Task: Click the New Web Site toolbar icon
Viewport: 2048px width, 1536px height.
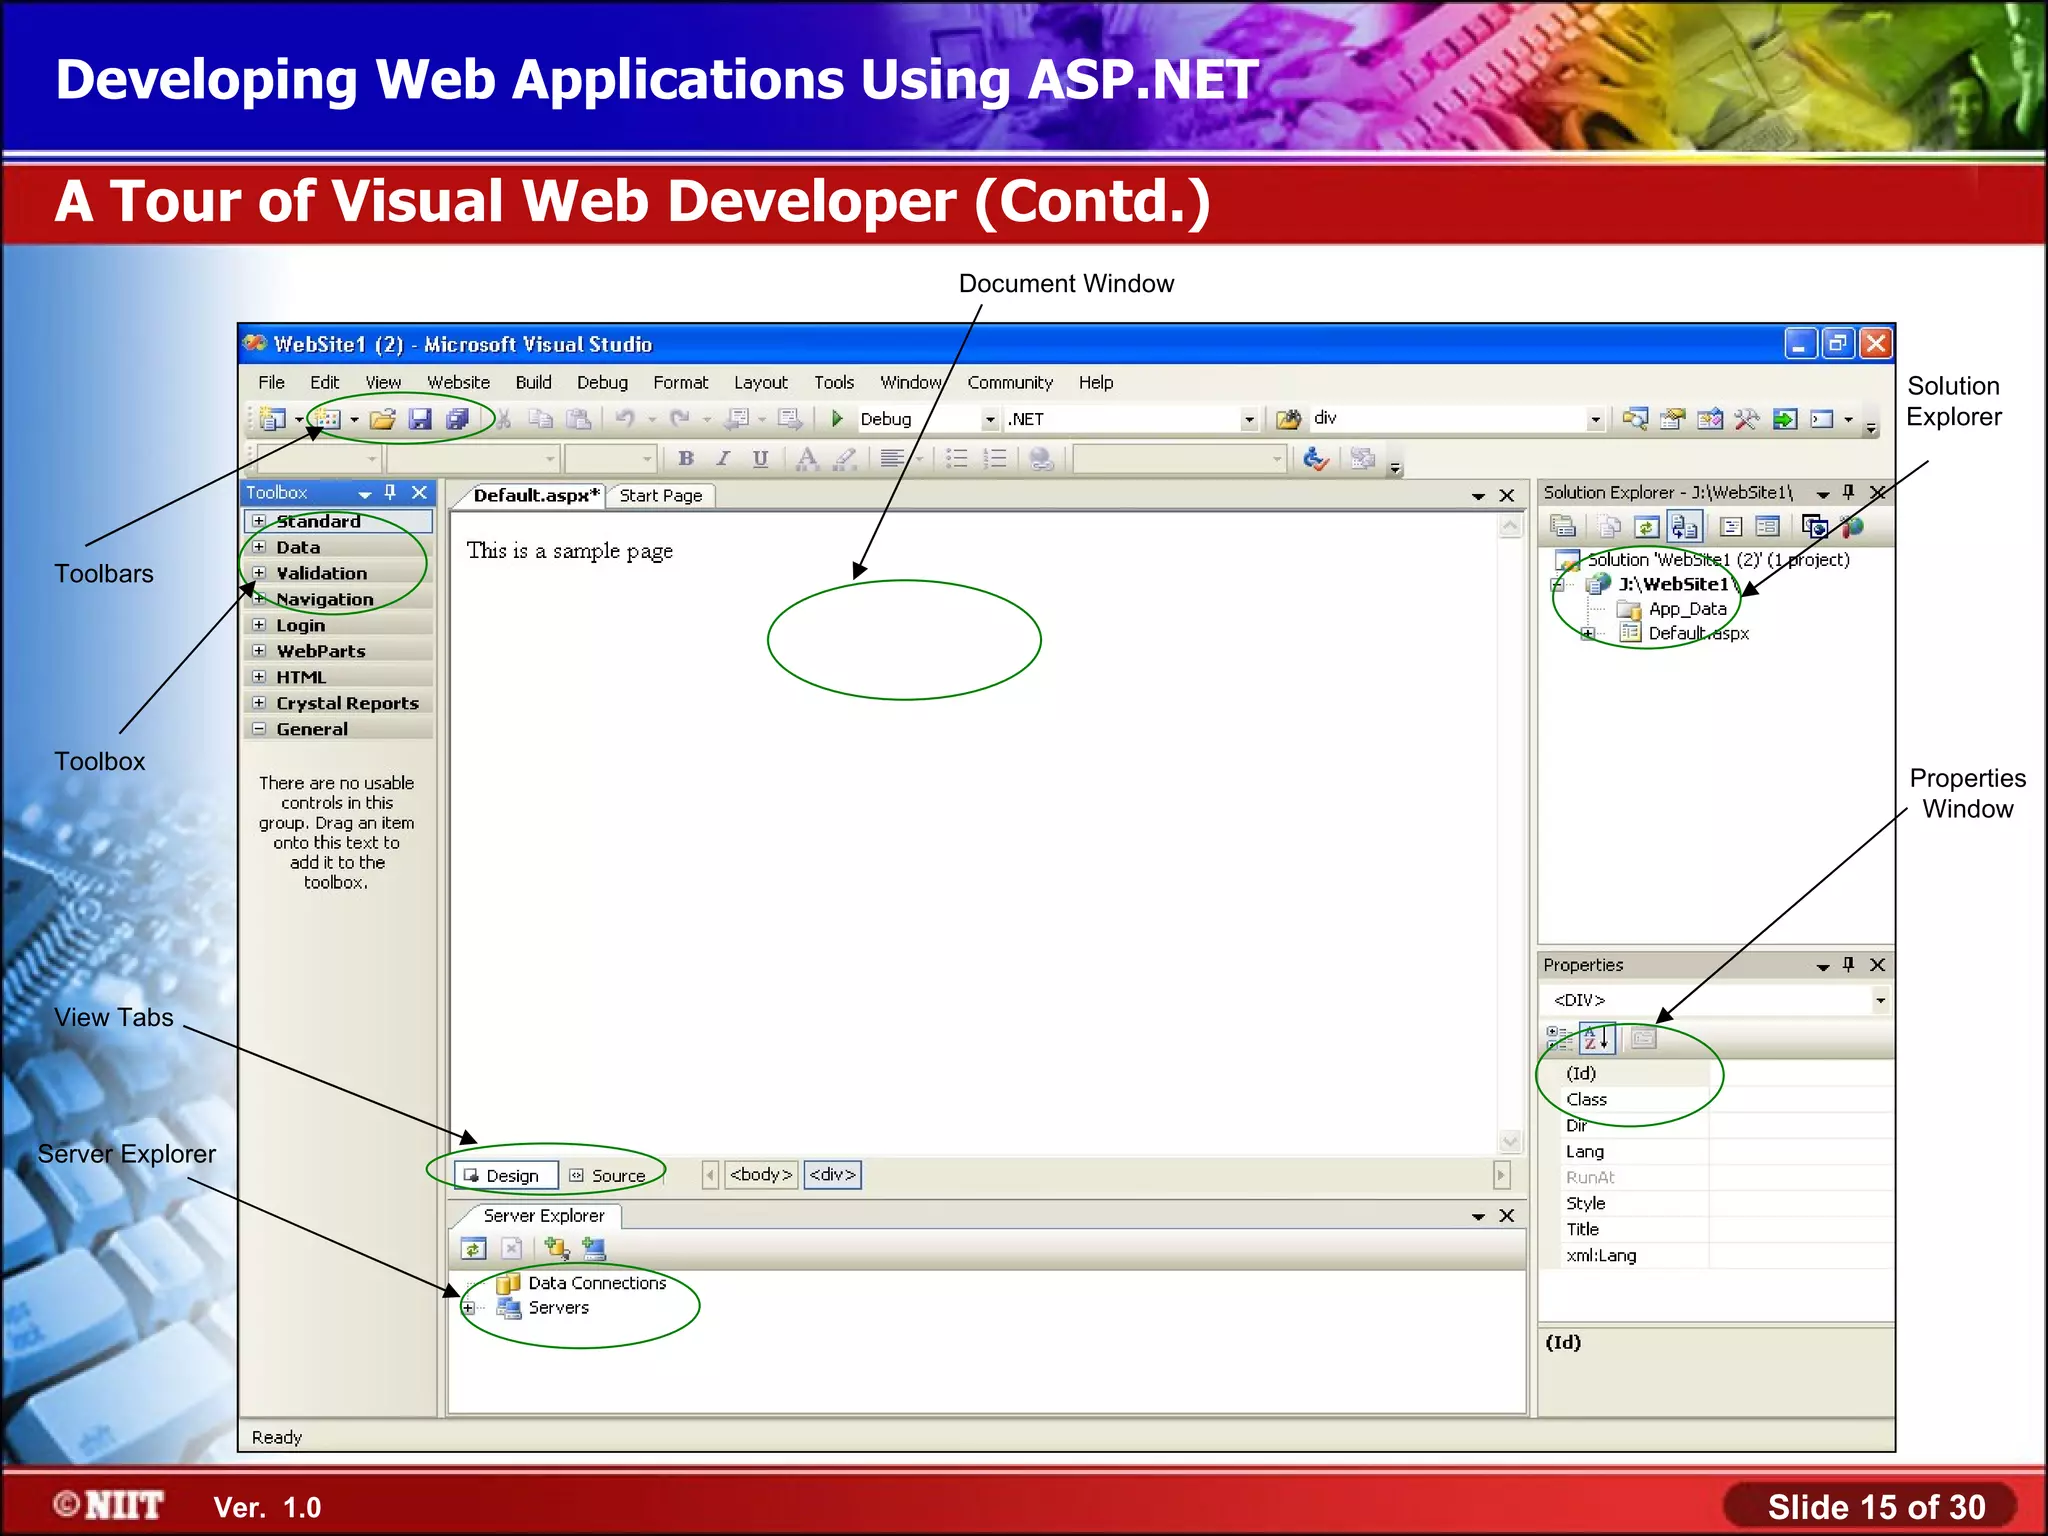Action: pos(272,419)
